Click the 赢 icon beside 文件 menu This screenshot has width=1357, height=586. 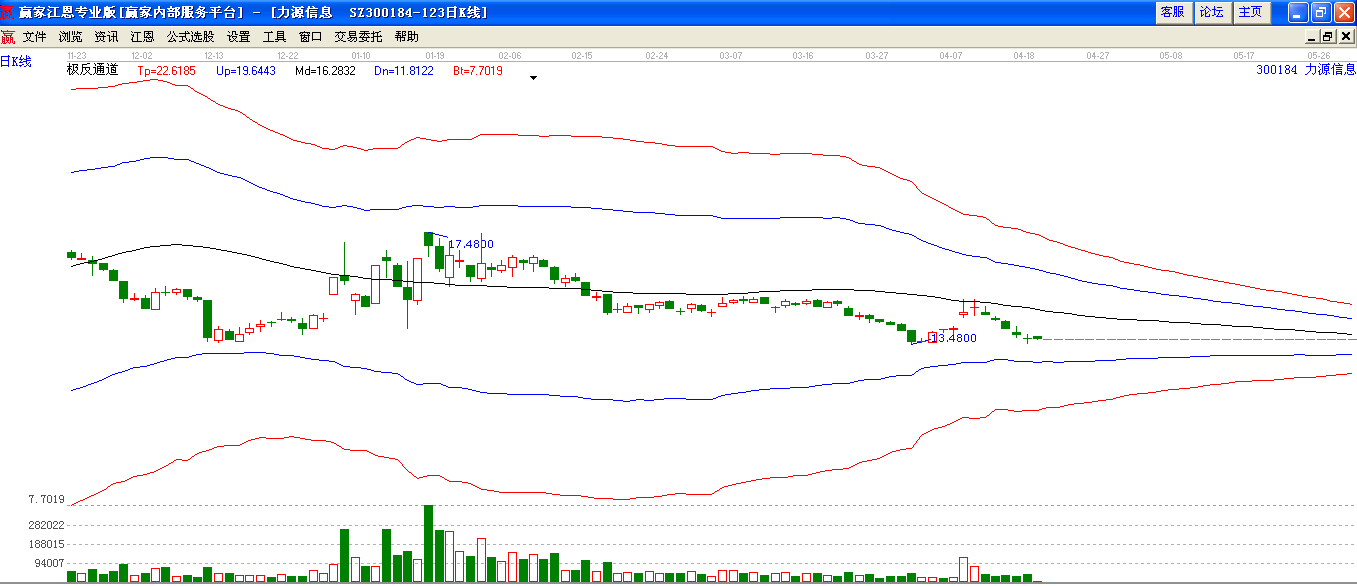(x=8, y=37)
